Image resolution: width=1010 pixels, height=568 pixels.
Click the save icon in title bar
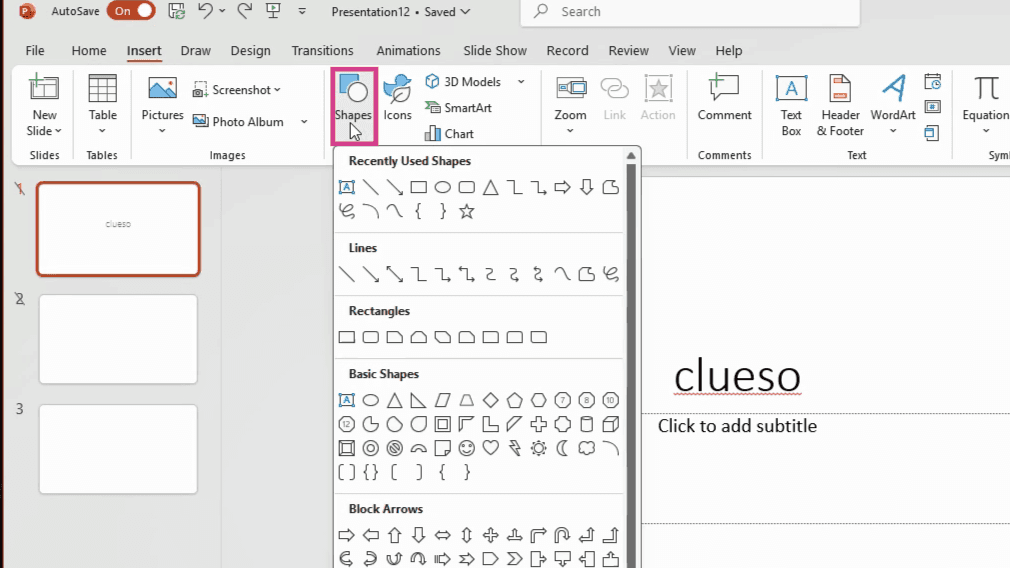176,11
